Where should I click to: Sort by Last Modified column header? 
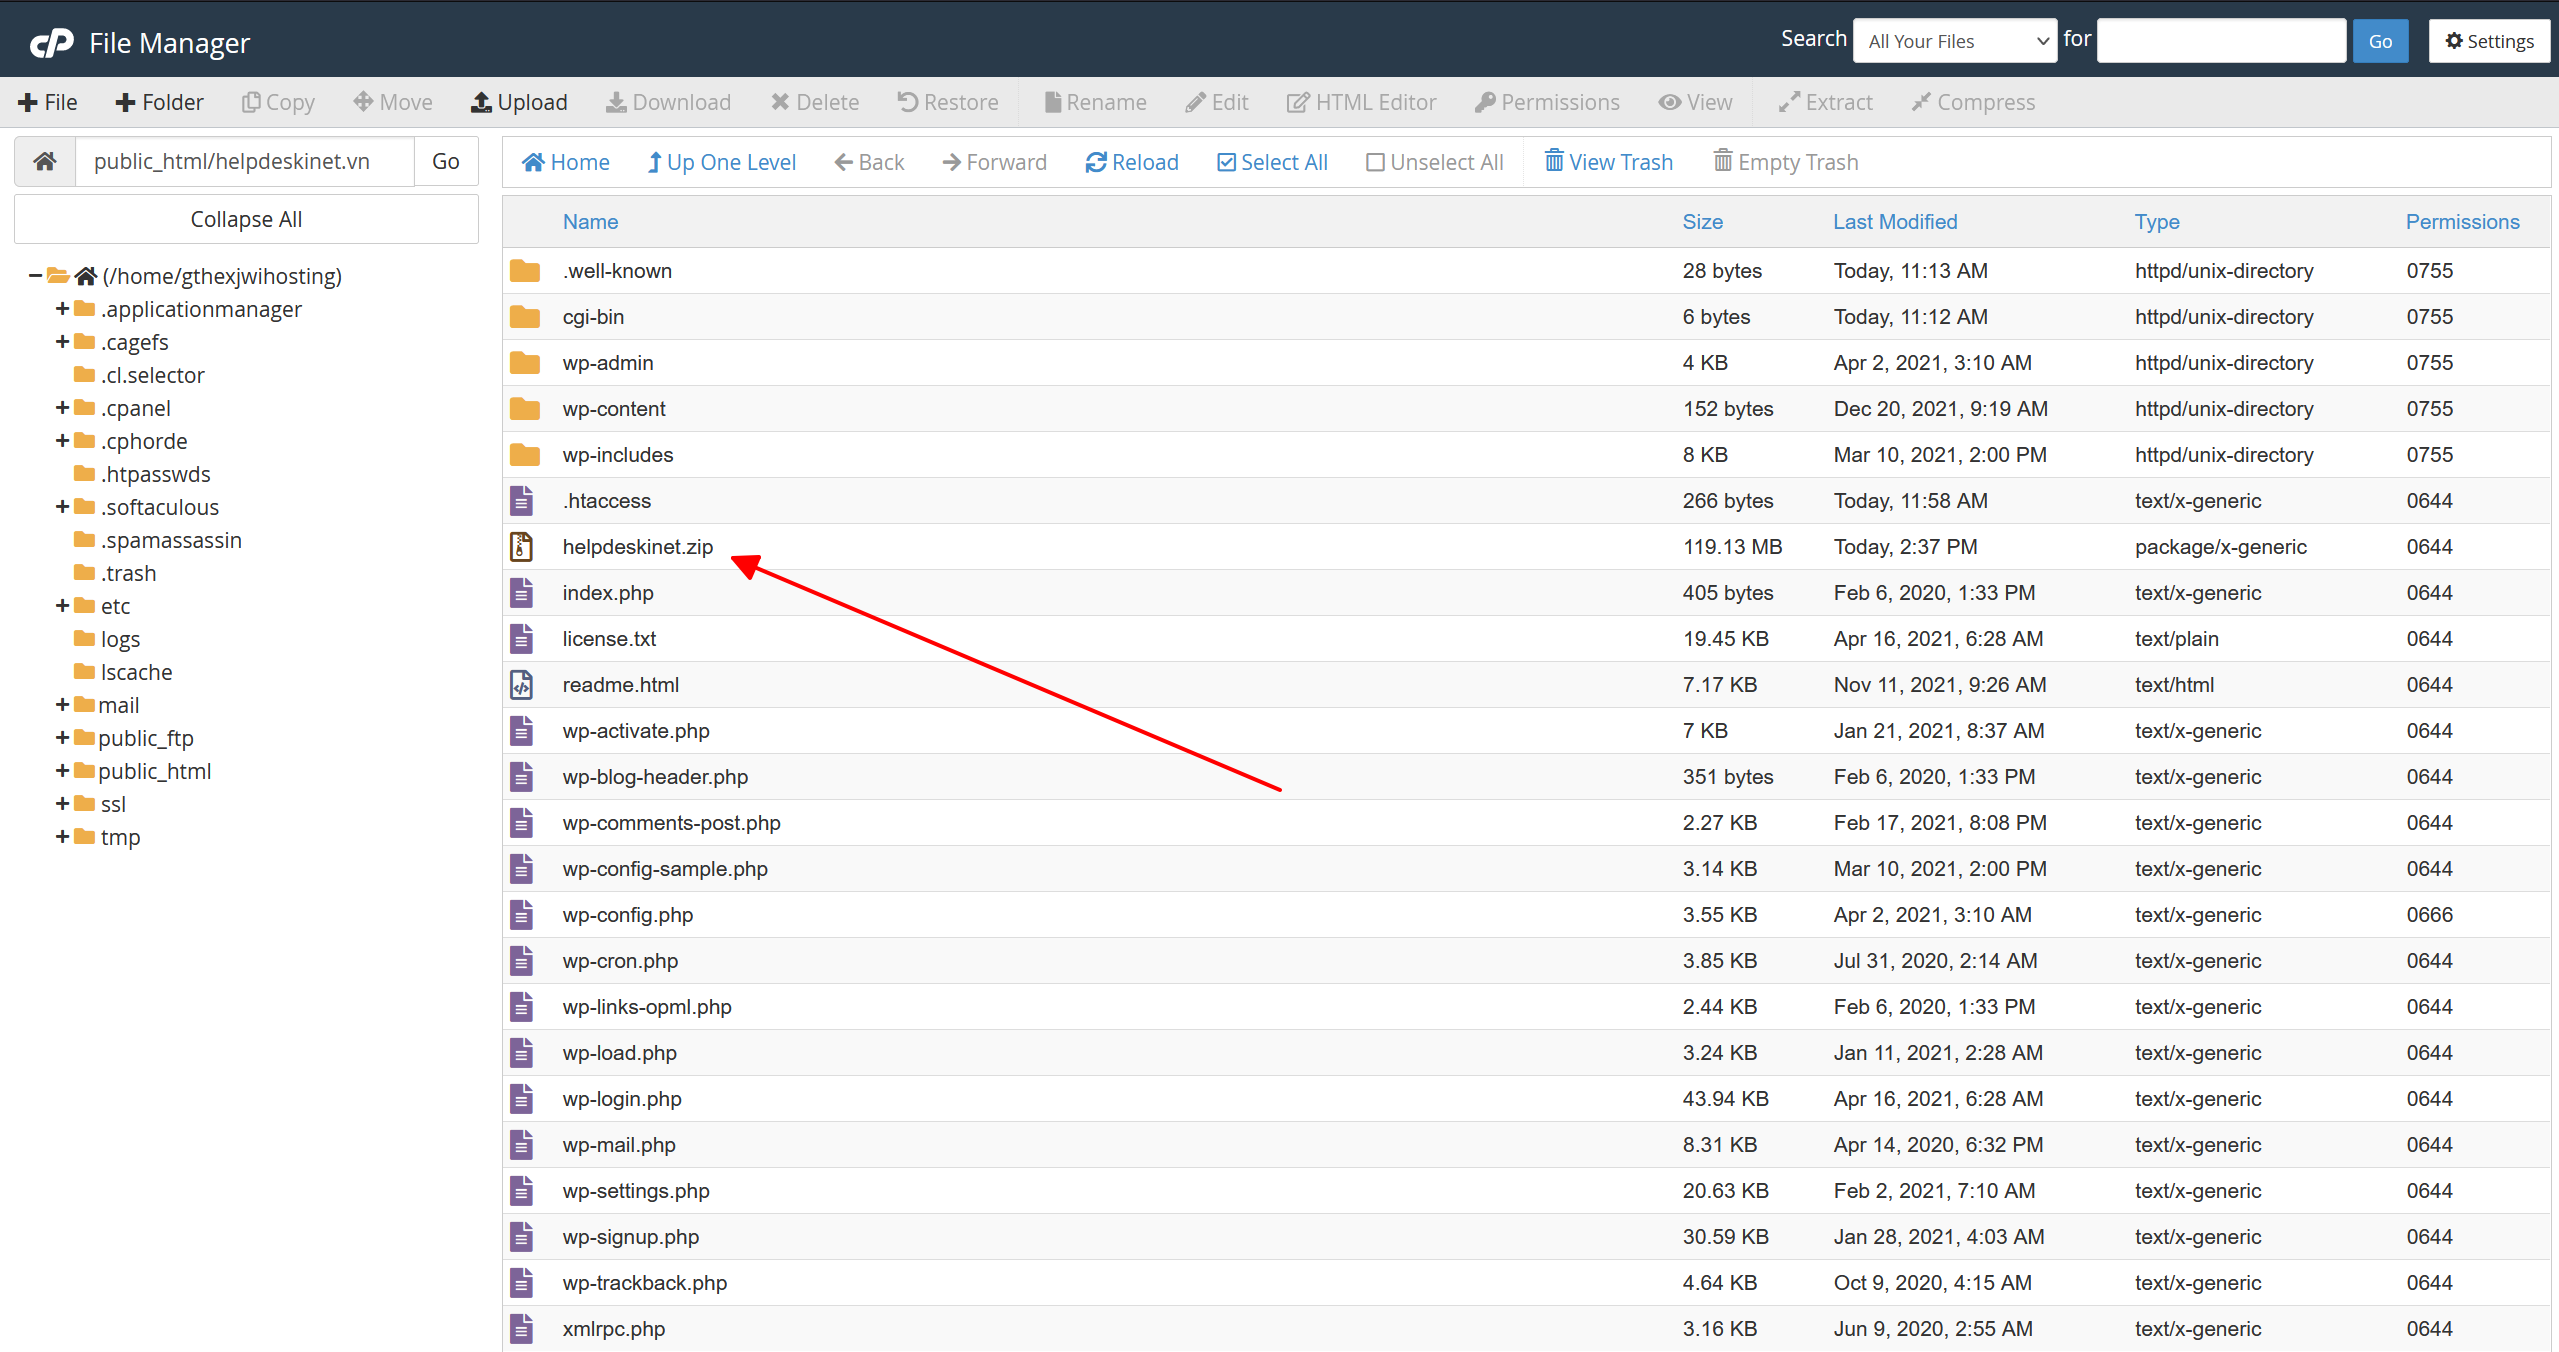click(x=1895, y=222)
